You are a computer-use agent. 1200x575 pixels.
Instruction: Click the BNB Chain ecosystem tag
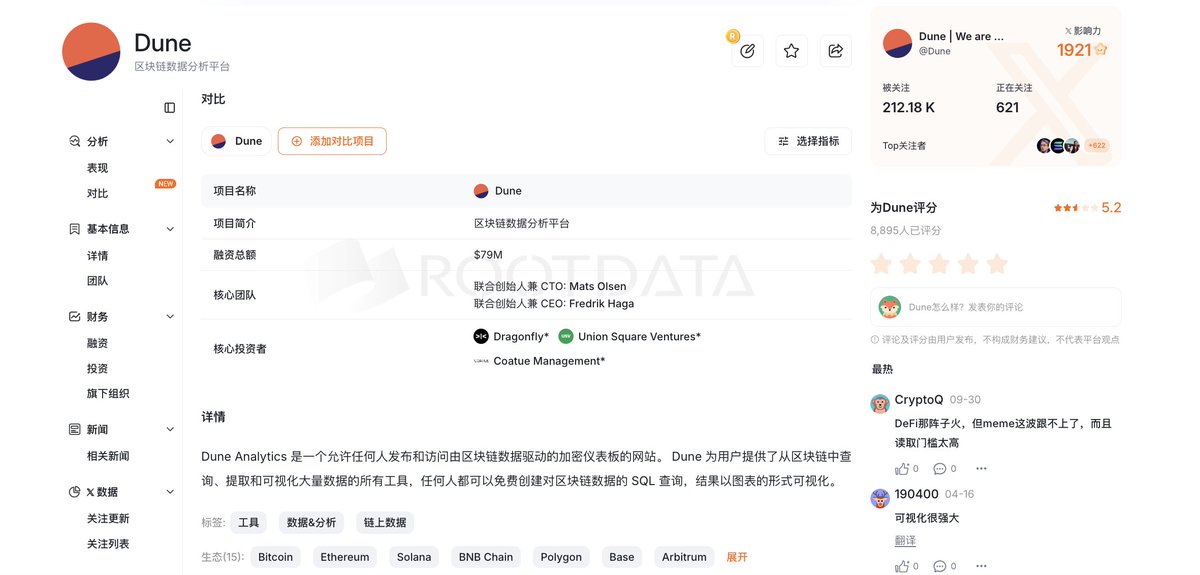click(x=486, y=557)
